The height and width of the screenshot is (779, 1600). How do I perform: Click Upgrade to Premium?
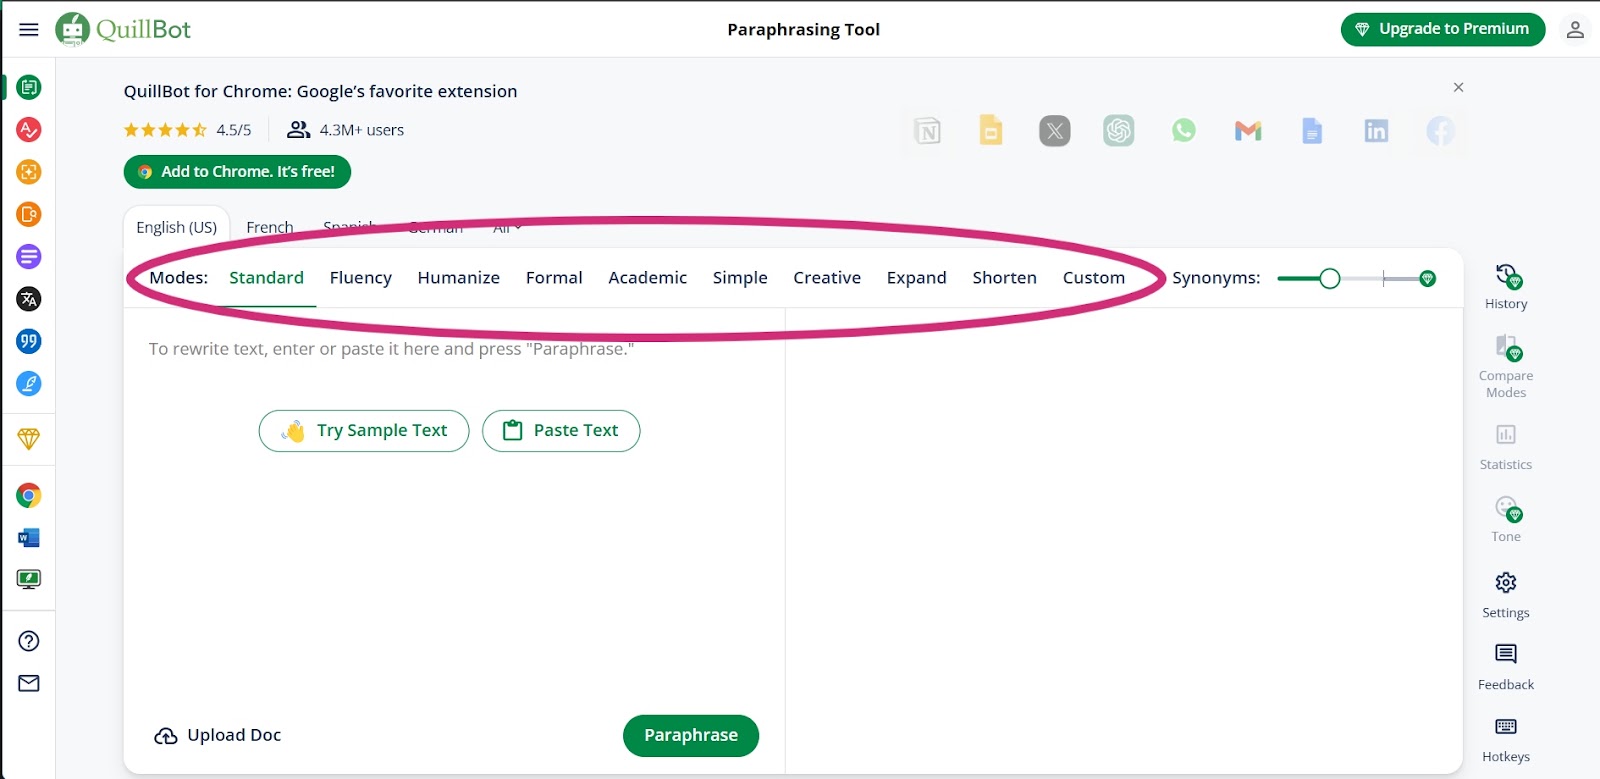click(x=1443, y=29)
